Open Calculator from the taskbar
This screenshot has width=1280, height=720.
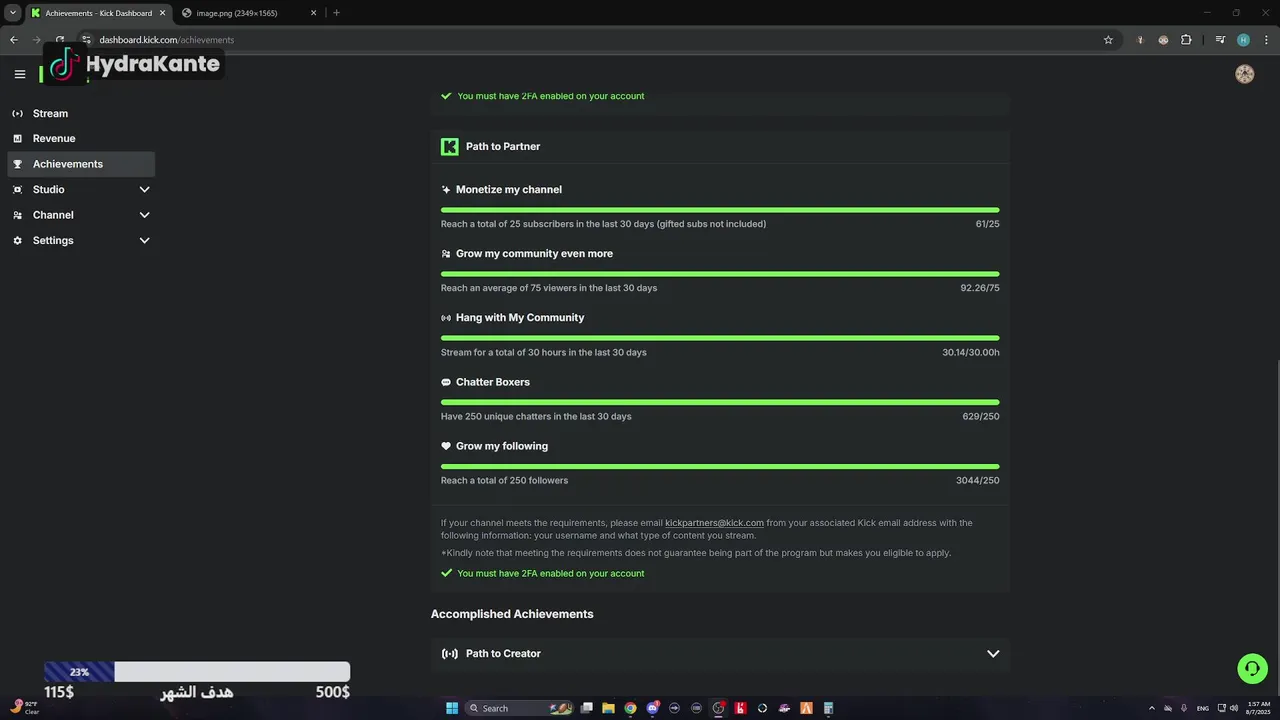coord(828,708)
